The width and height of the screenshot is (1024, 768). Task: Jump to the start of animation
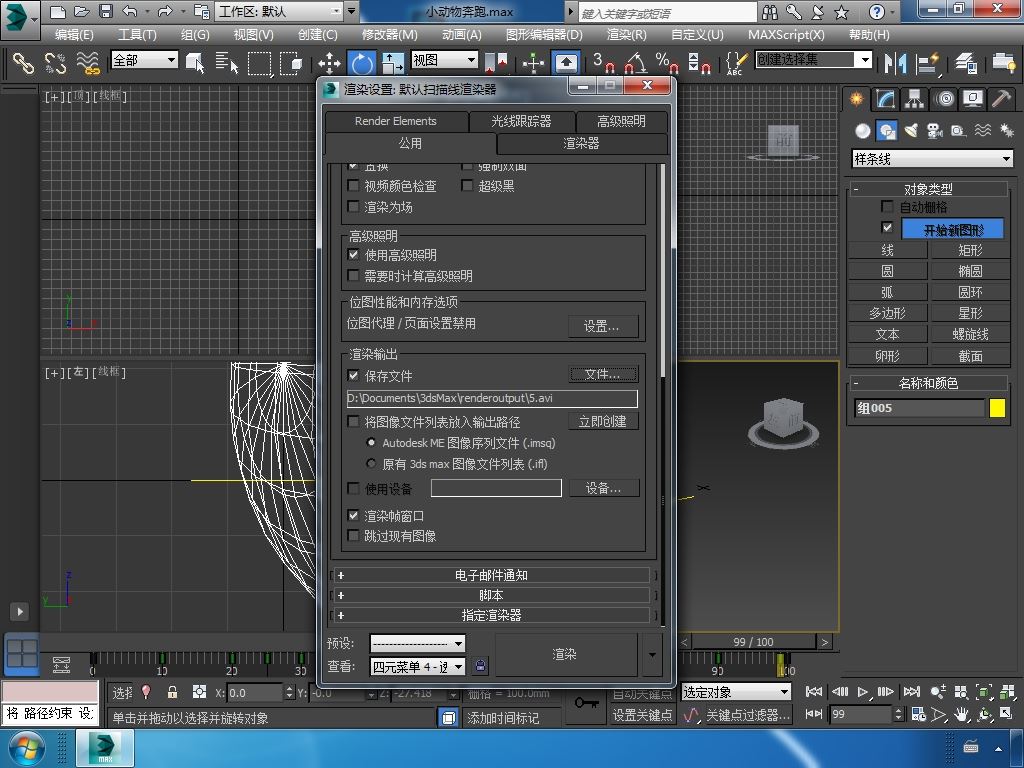[814, 692]
